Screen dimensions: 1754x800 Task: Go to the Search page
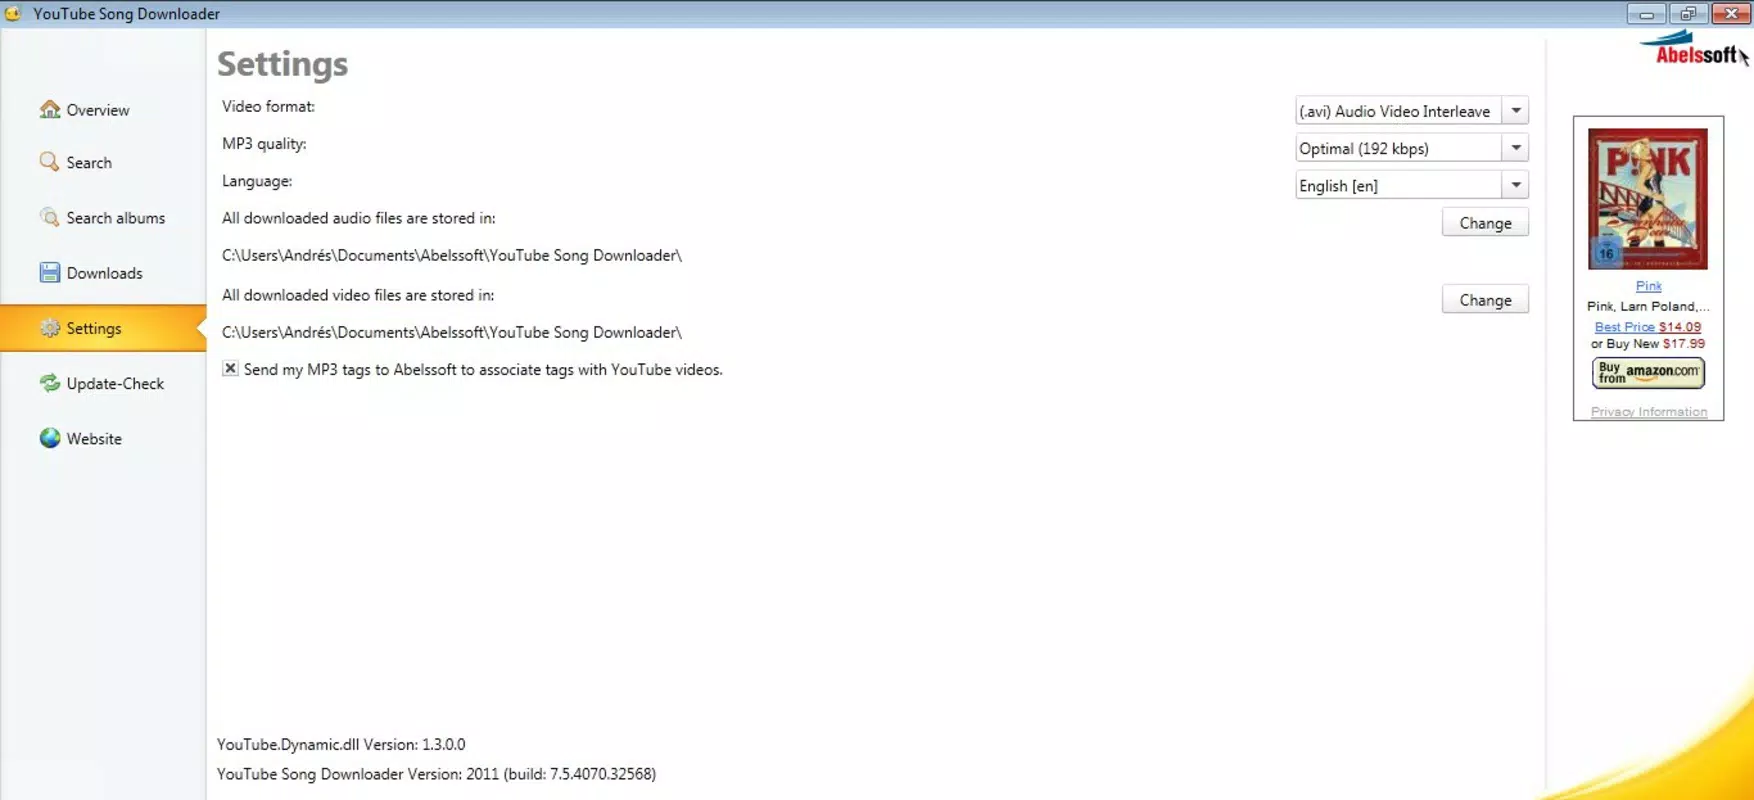pyautogui.click(x=89, y=163)
